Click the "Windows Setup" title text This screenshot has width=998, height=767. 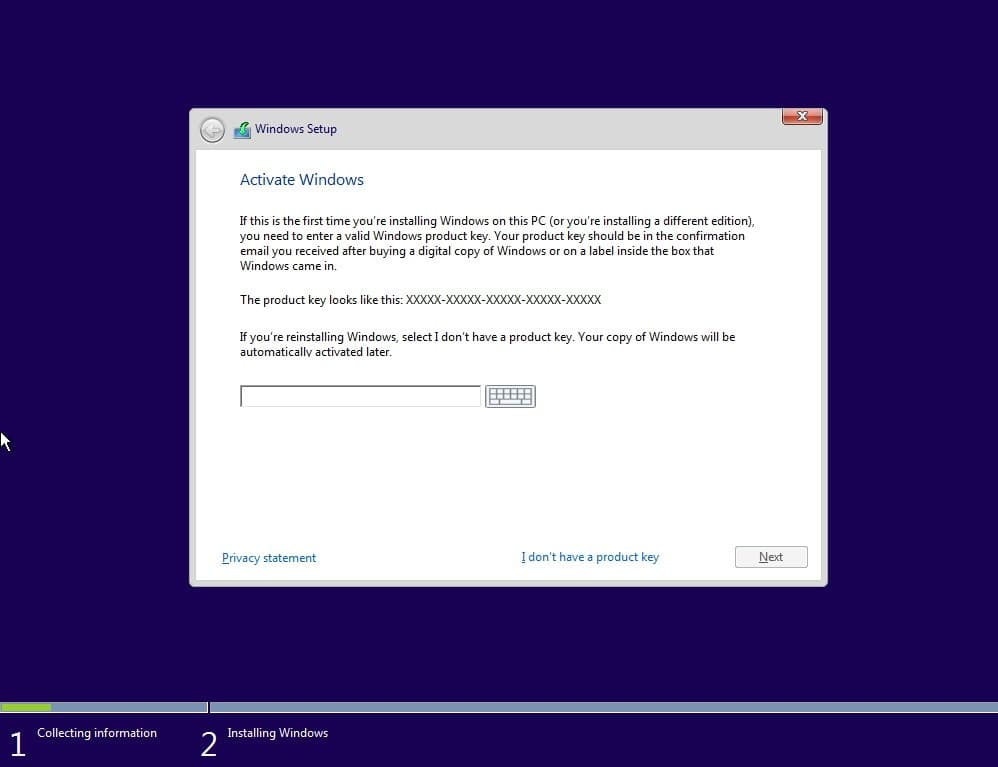coord(296,129)
